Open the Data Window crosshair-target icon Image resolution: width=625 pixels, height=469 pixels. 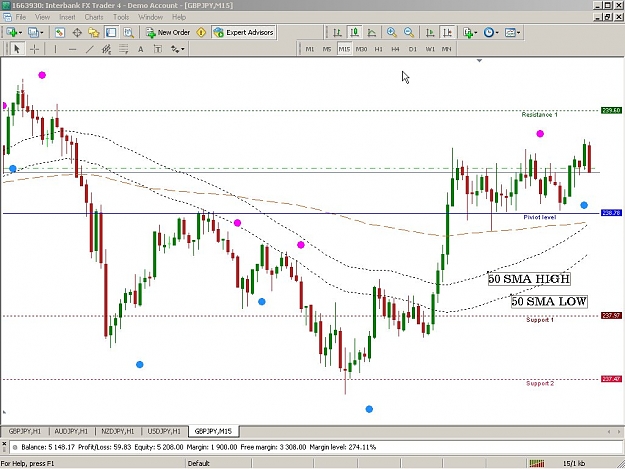click(x=77, y=32)
